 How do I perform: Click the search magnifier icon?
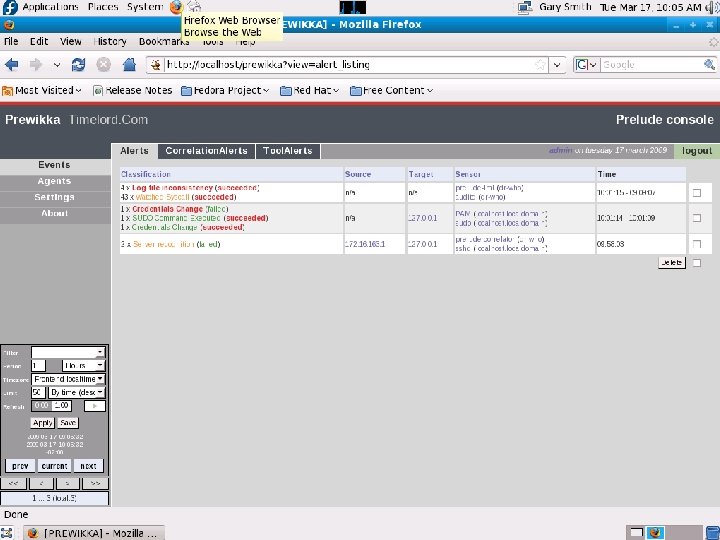tap(709, 65)
